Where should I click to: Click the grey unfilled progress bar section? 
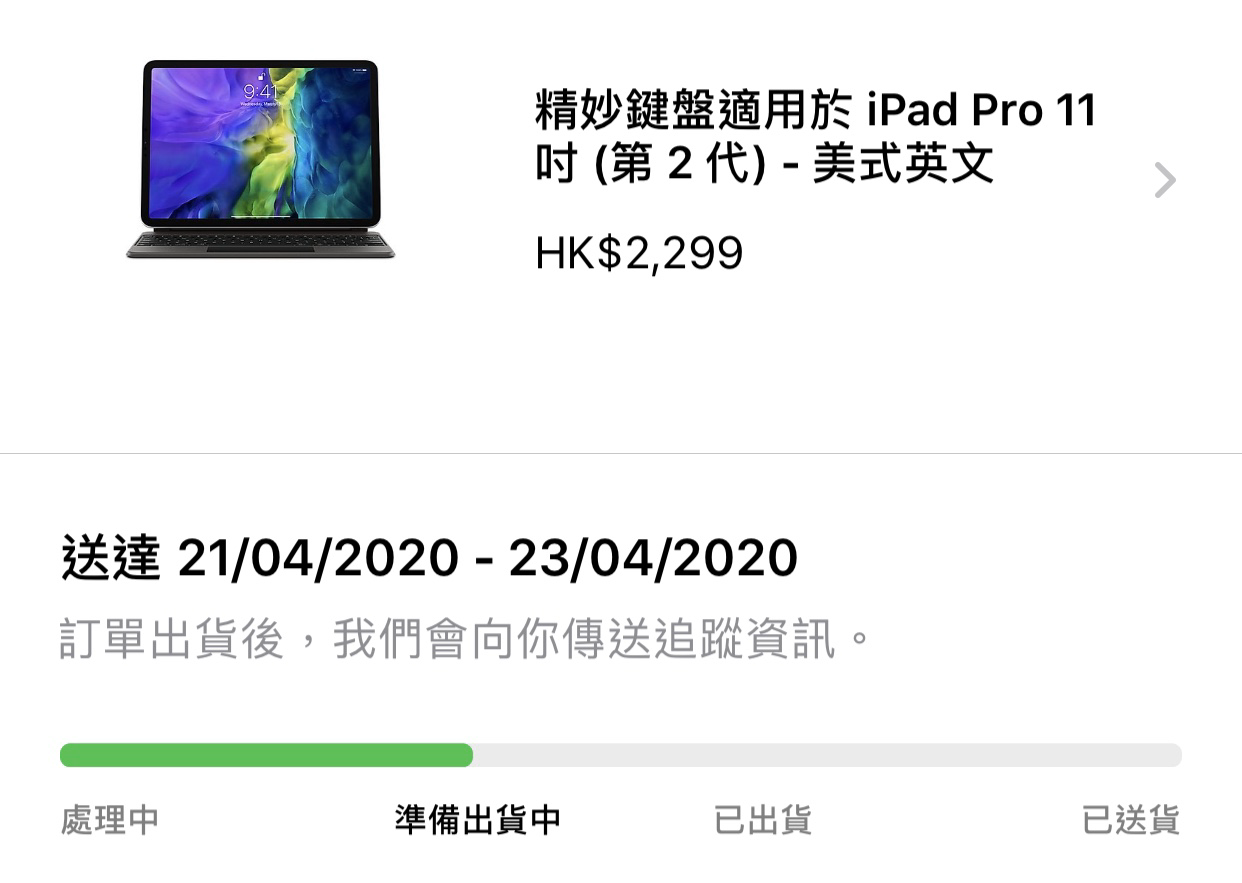(827, 755)
